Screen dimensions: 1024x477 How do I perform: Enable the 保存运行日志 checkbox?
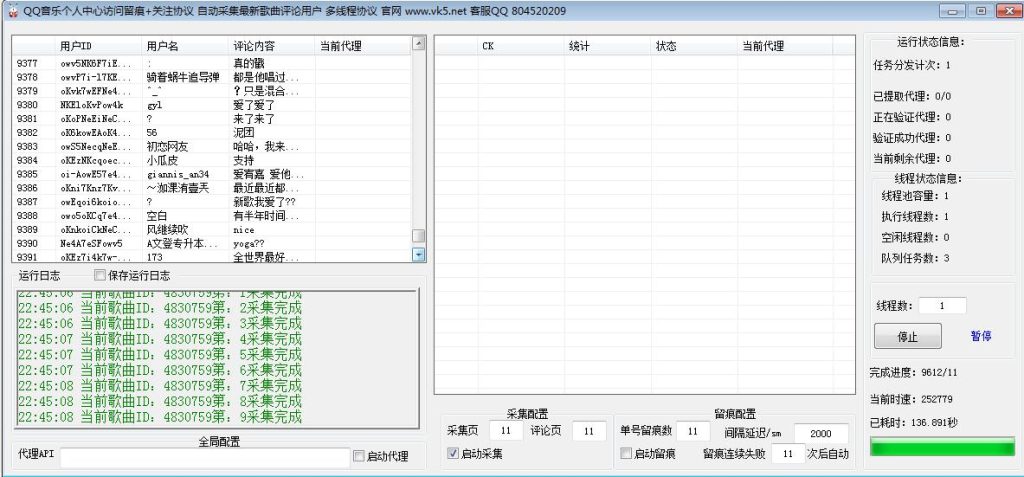[100, 276]
